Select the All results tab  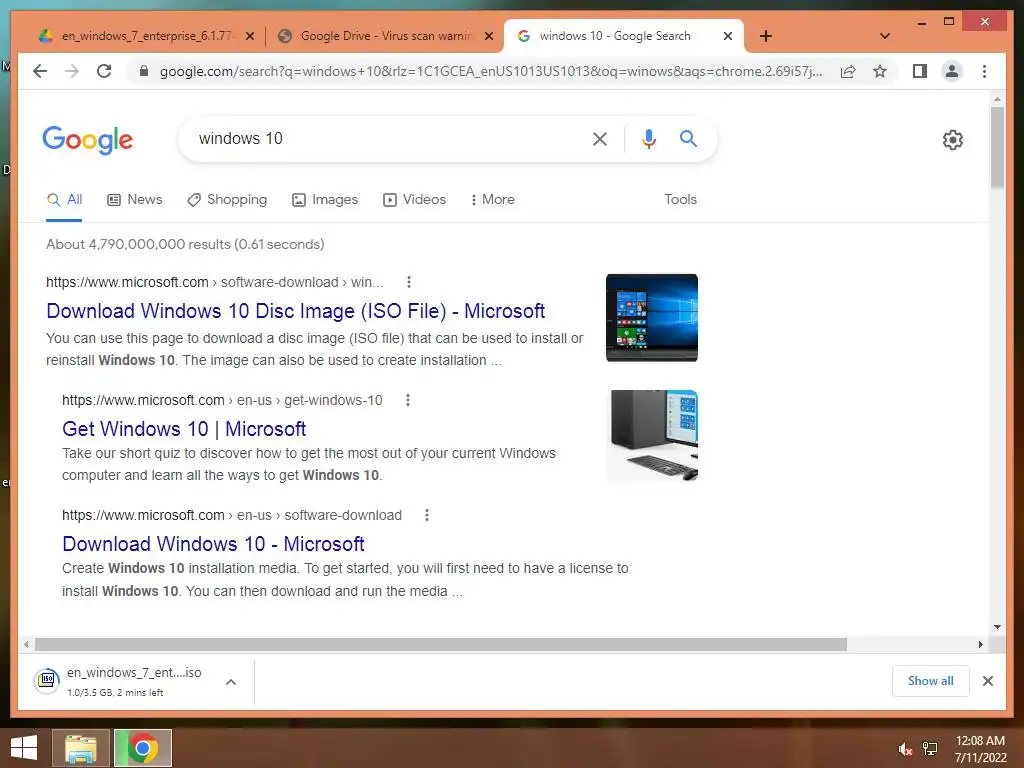(64, 199)
